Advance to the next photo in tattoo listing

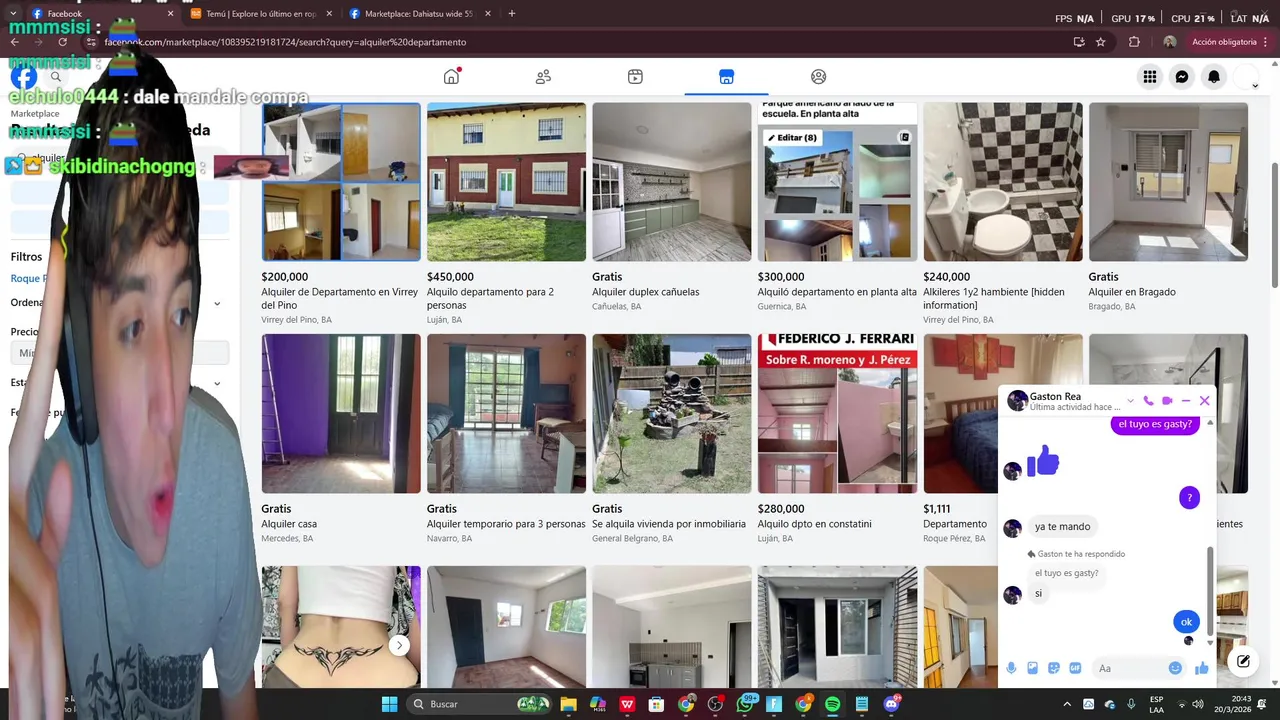point(399,645)
